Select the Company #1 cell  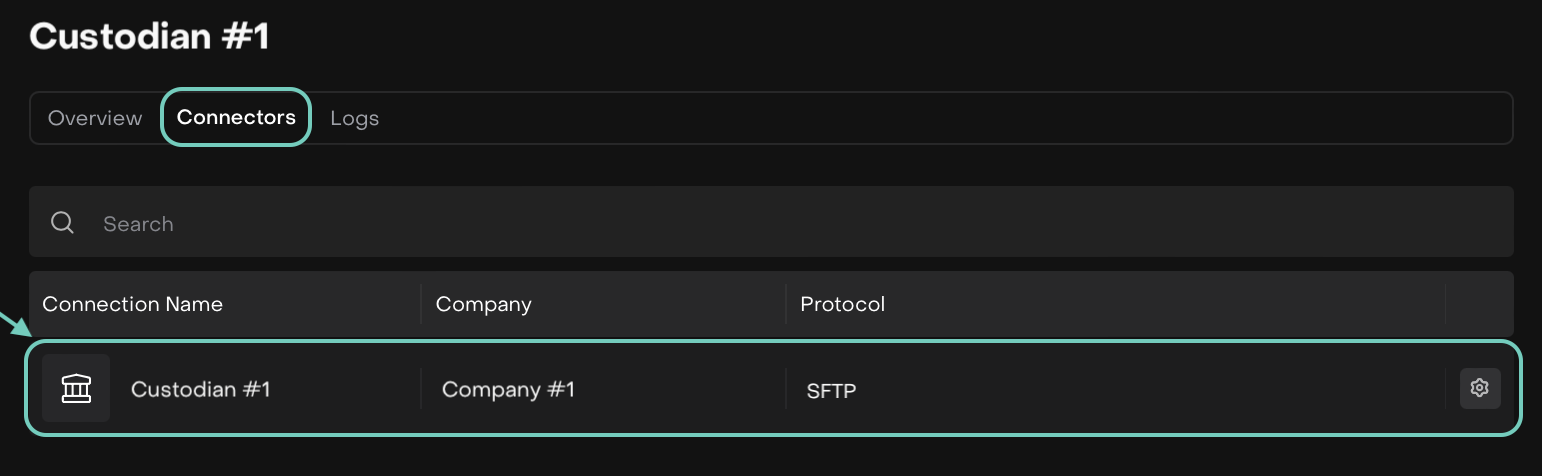tap(508, 389)
